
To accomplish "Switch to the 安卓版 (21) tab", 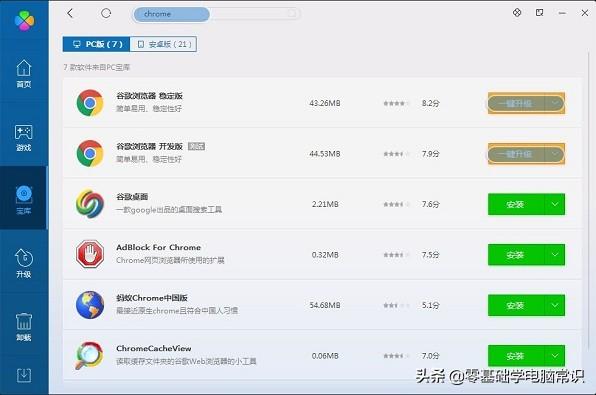I will click(x=163, y=44).
